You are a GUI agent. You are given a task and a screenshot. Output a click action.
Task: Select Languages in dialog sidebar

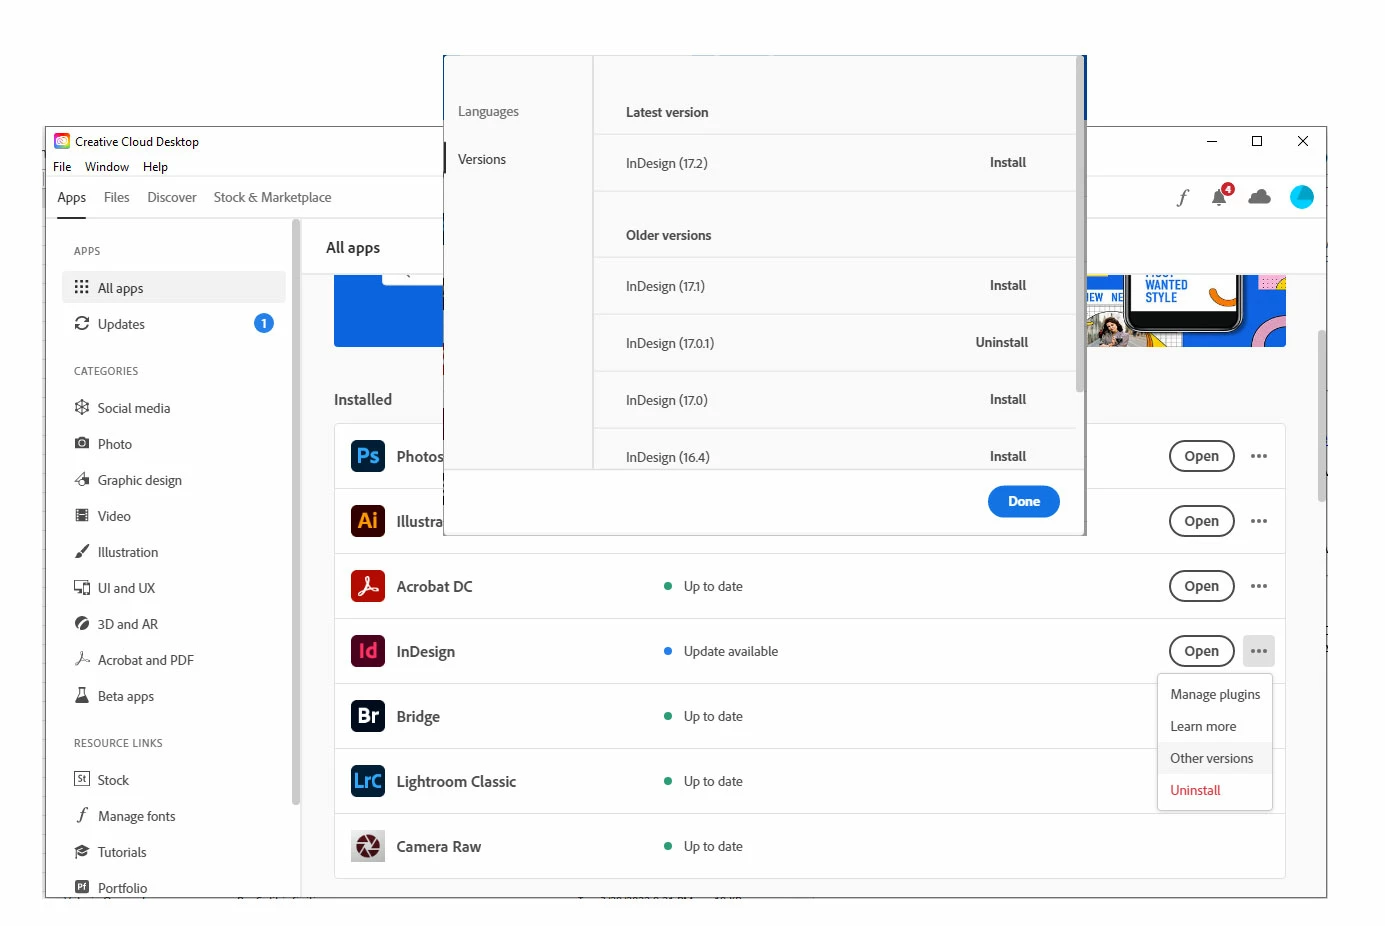(x=488, y=111)
